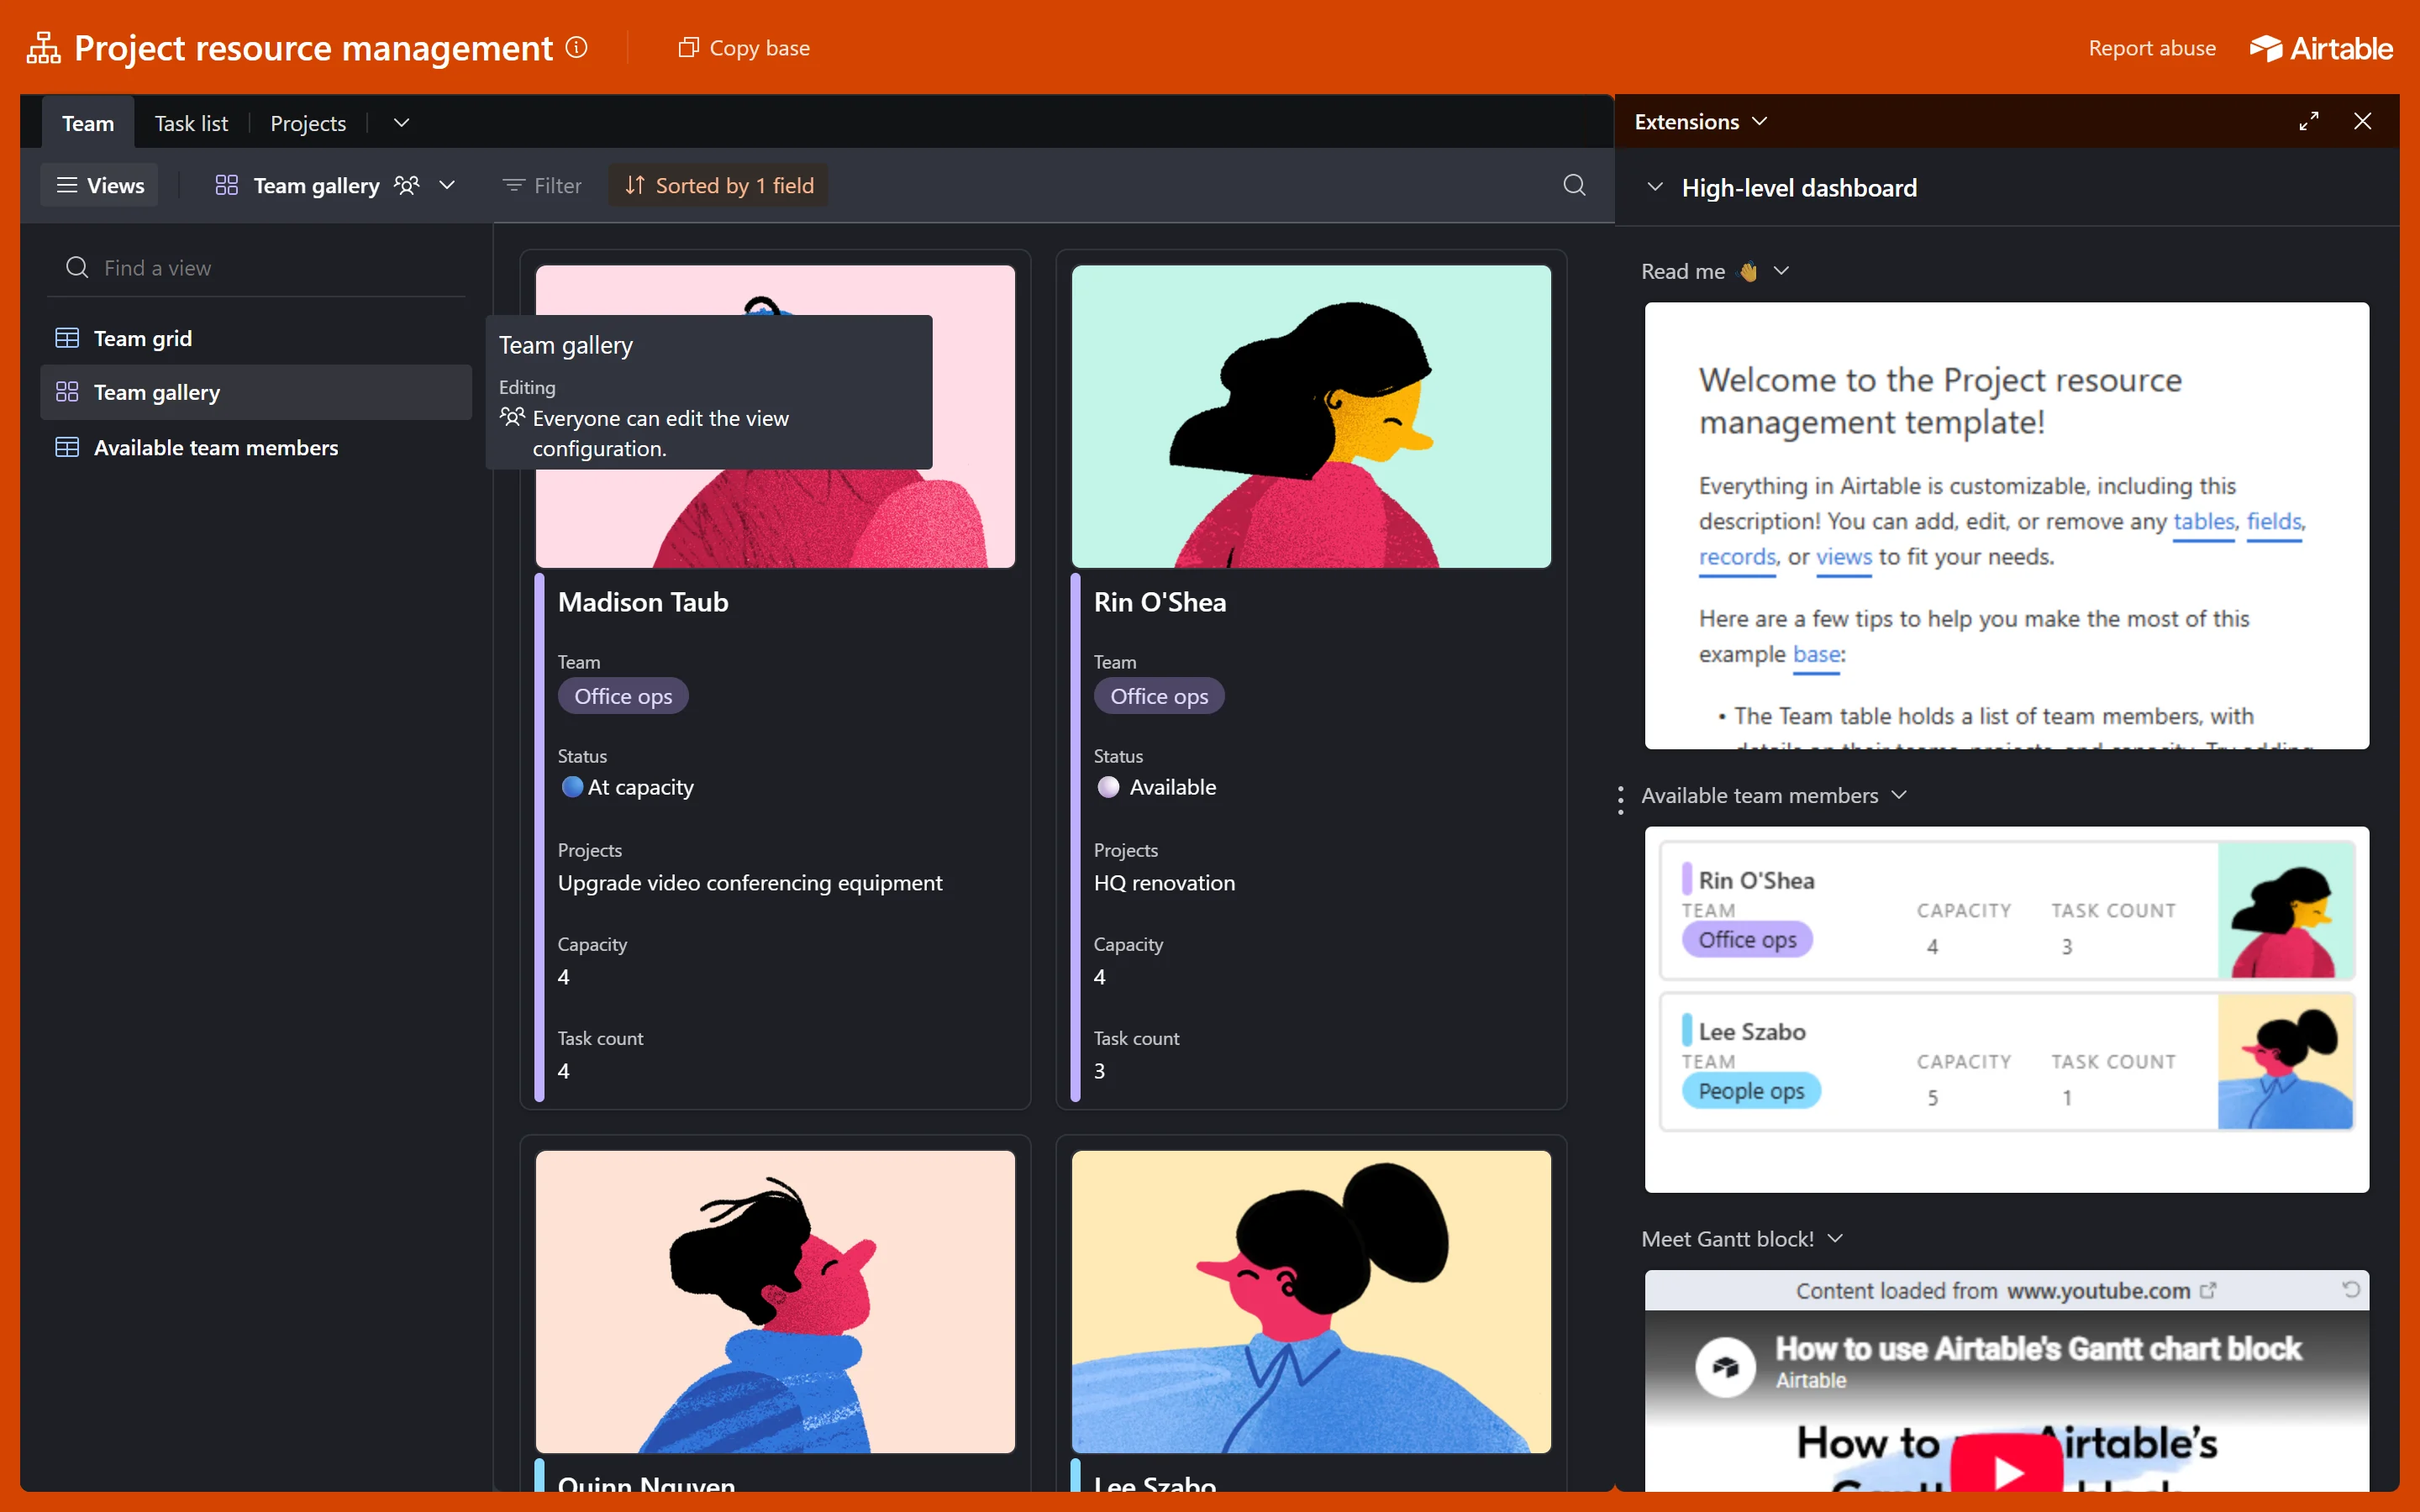Image resolution: width=2420 pixels, height=1512 pixels.
Task: Reload the YouTube embedded content
Action: 2351,1290
